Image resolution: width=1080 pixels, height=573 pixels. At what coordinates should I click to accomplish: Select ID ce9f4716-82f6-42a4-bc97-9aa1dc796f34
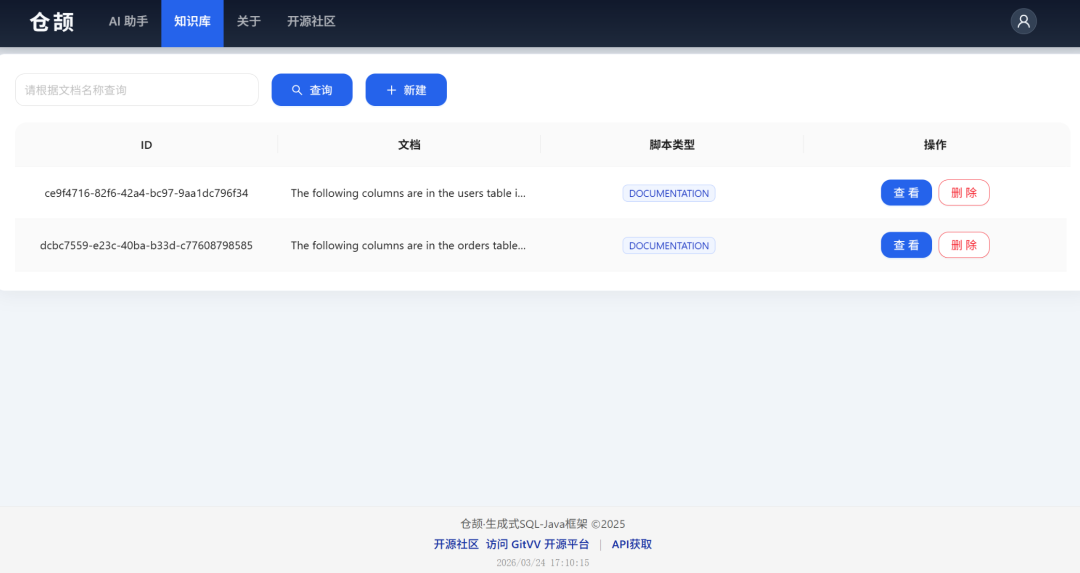click(146, 193)
